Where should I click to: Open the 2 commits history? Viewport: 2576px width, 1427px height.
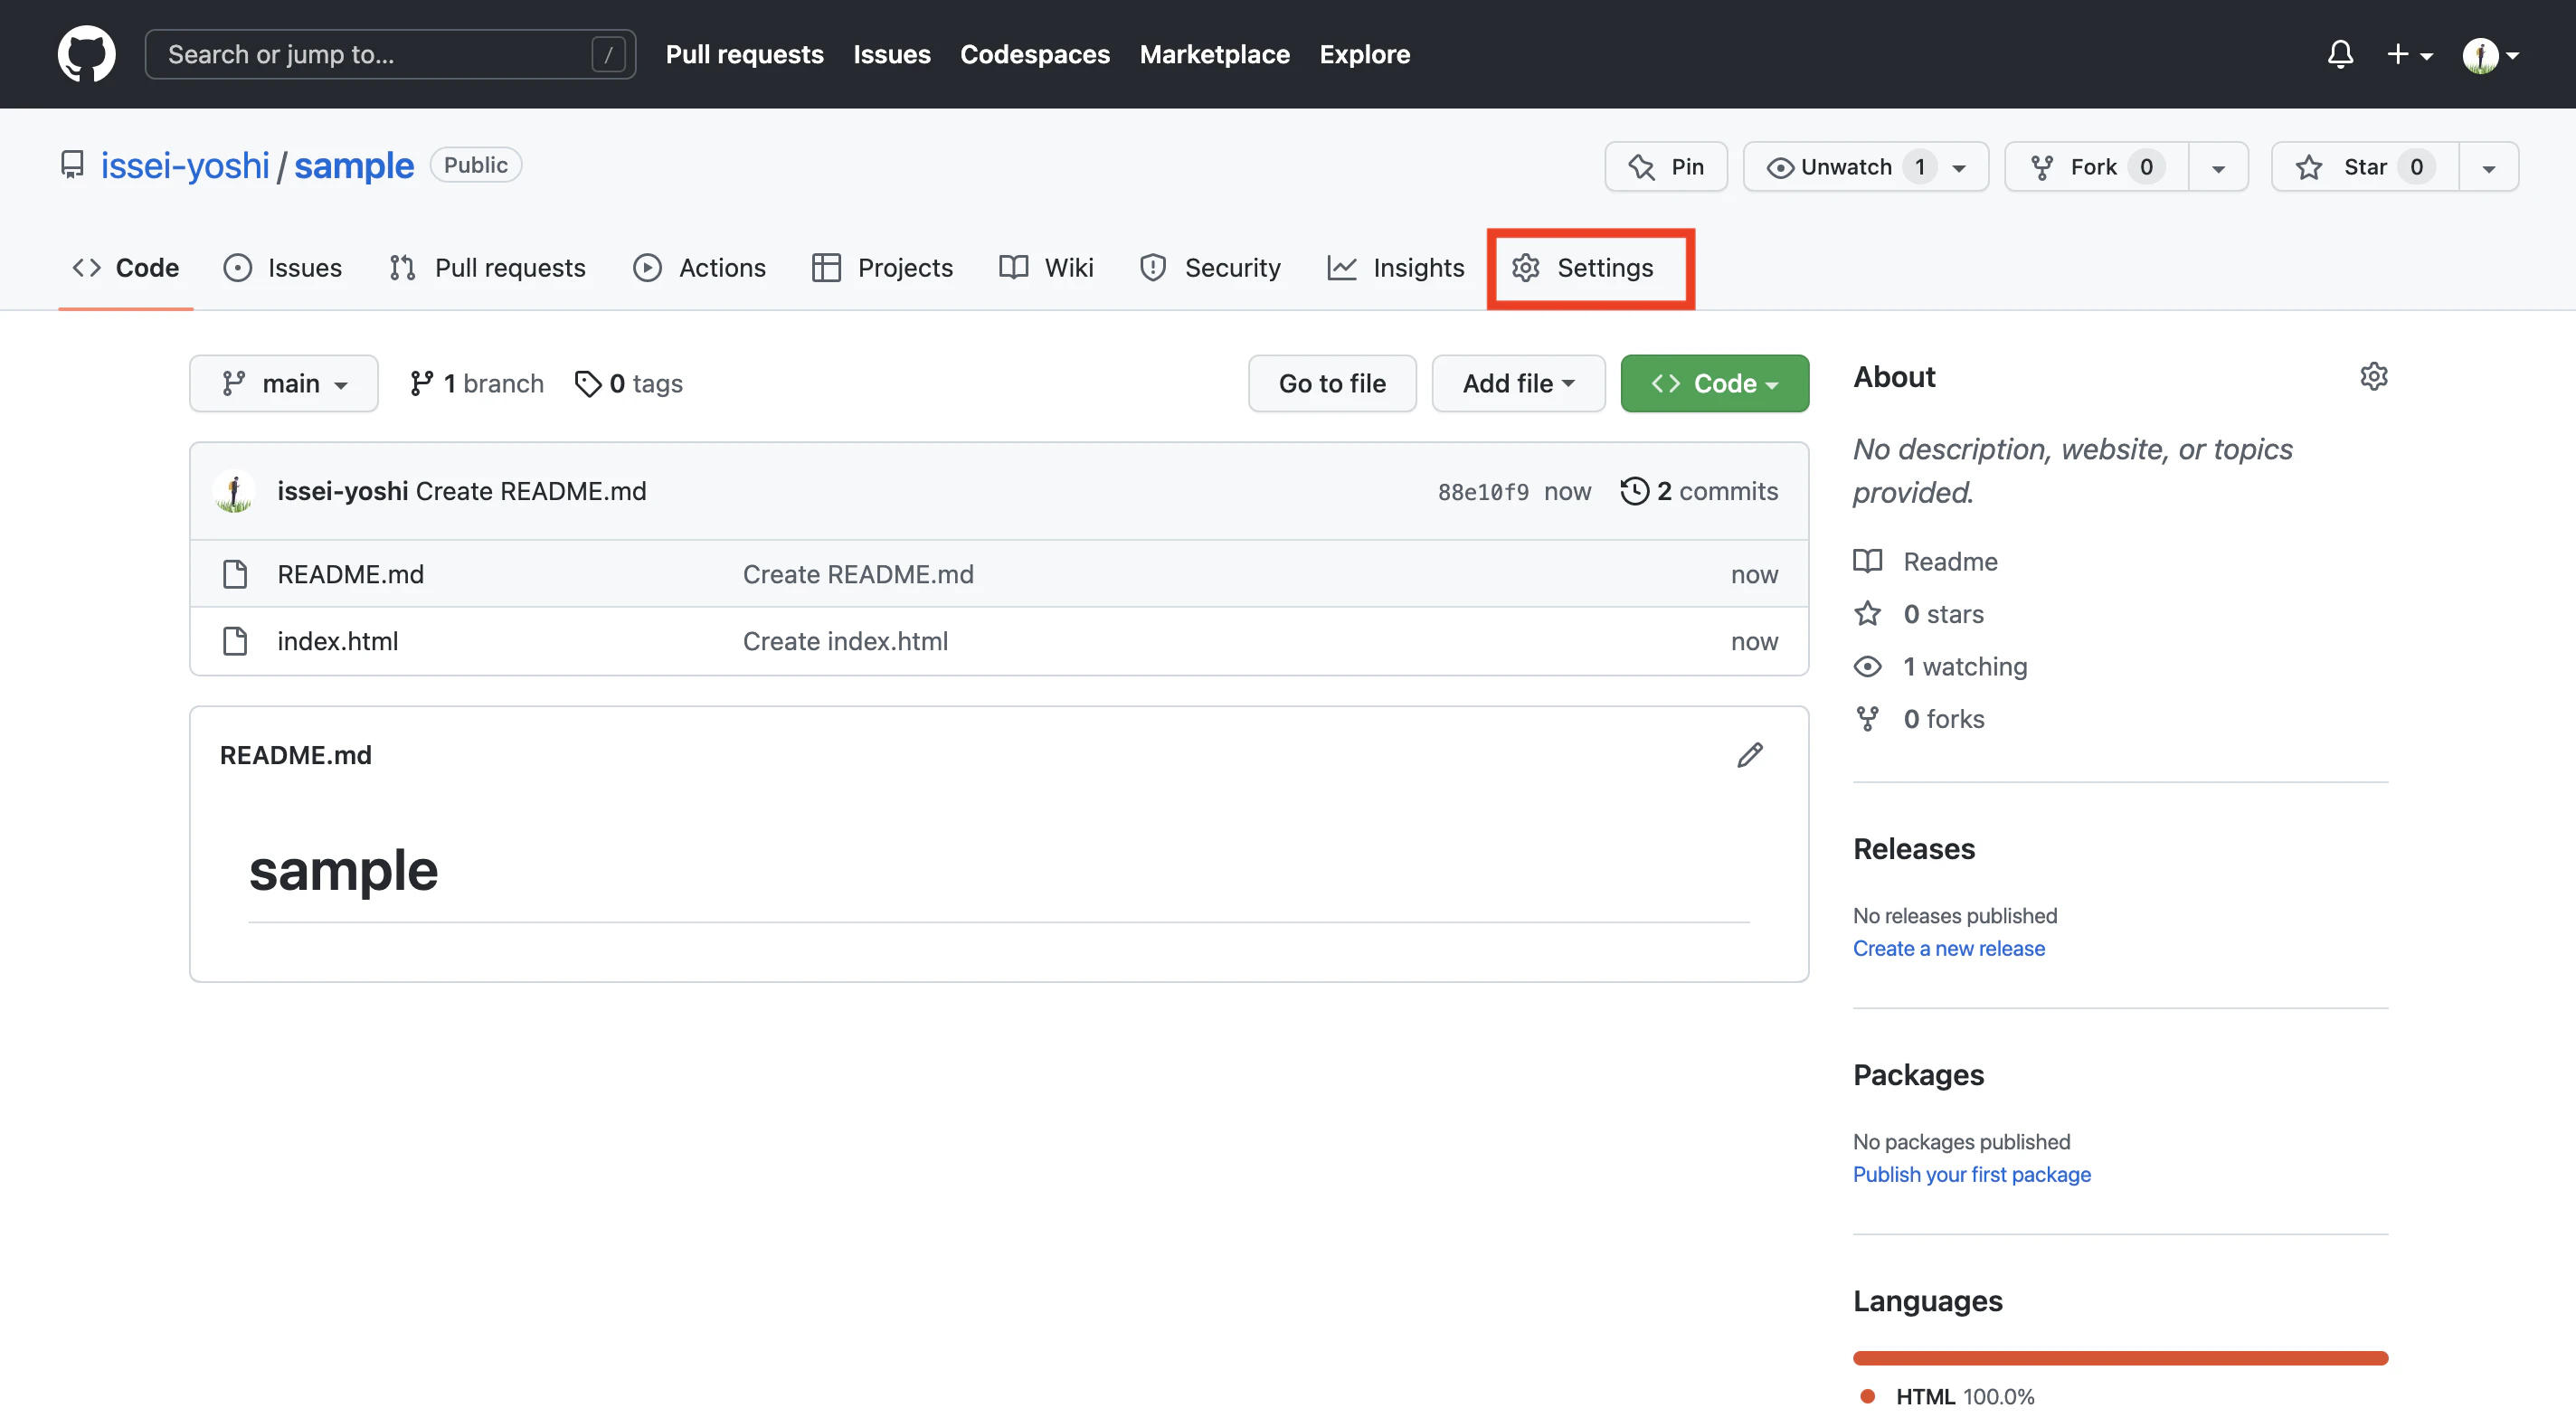pyautogui.click(x=1700, y=491)
